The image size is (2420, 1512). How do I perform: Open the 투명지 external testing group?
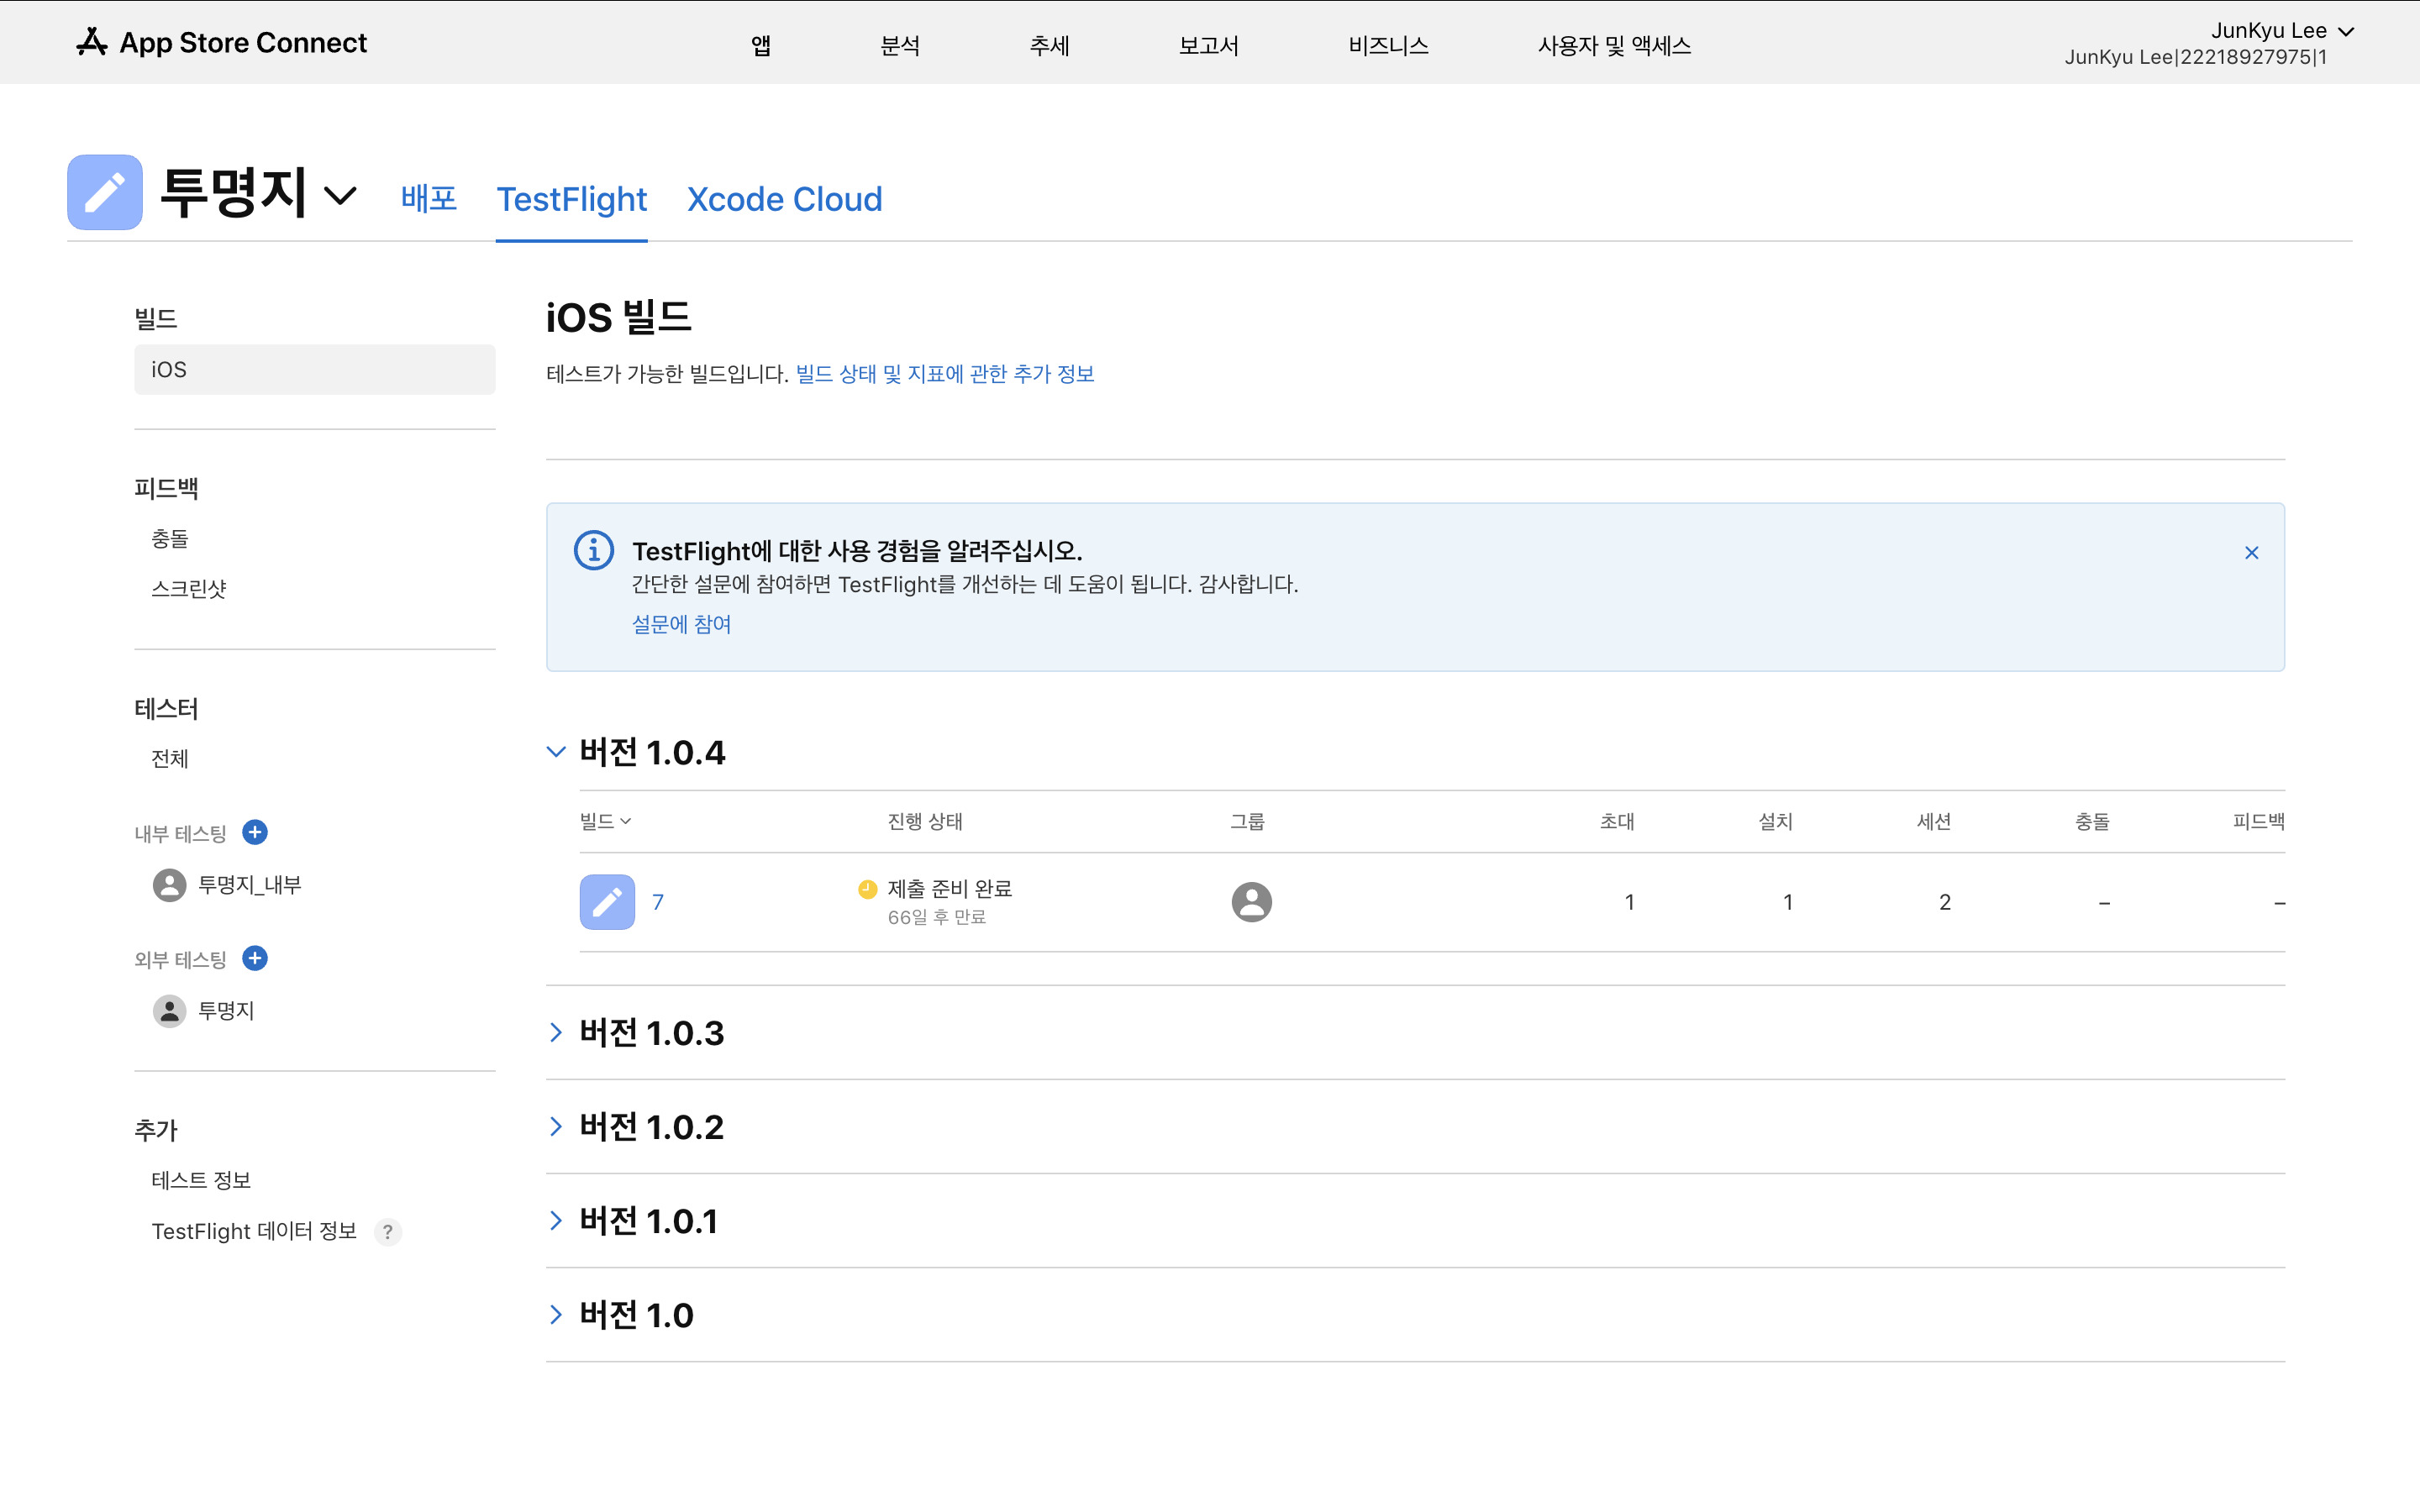226,1011
